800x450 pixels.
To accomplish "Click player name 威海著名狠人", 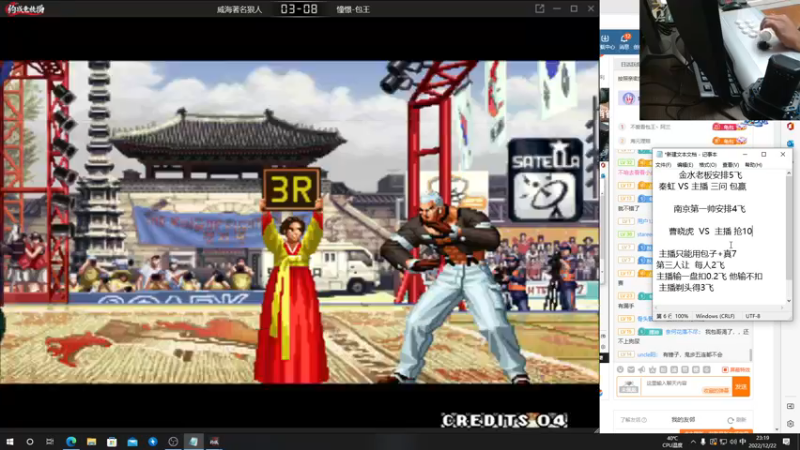I will pos(239,10).
